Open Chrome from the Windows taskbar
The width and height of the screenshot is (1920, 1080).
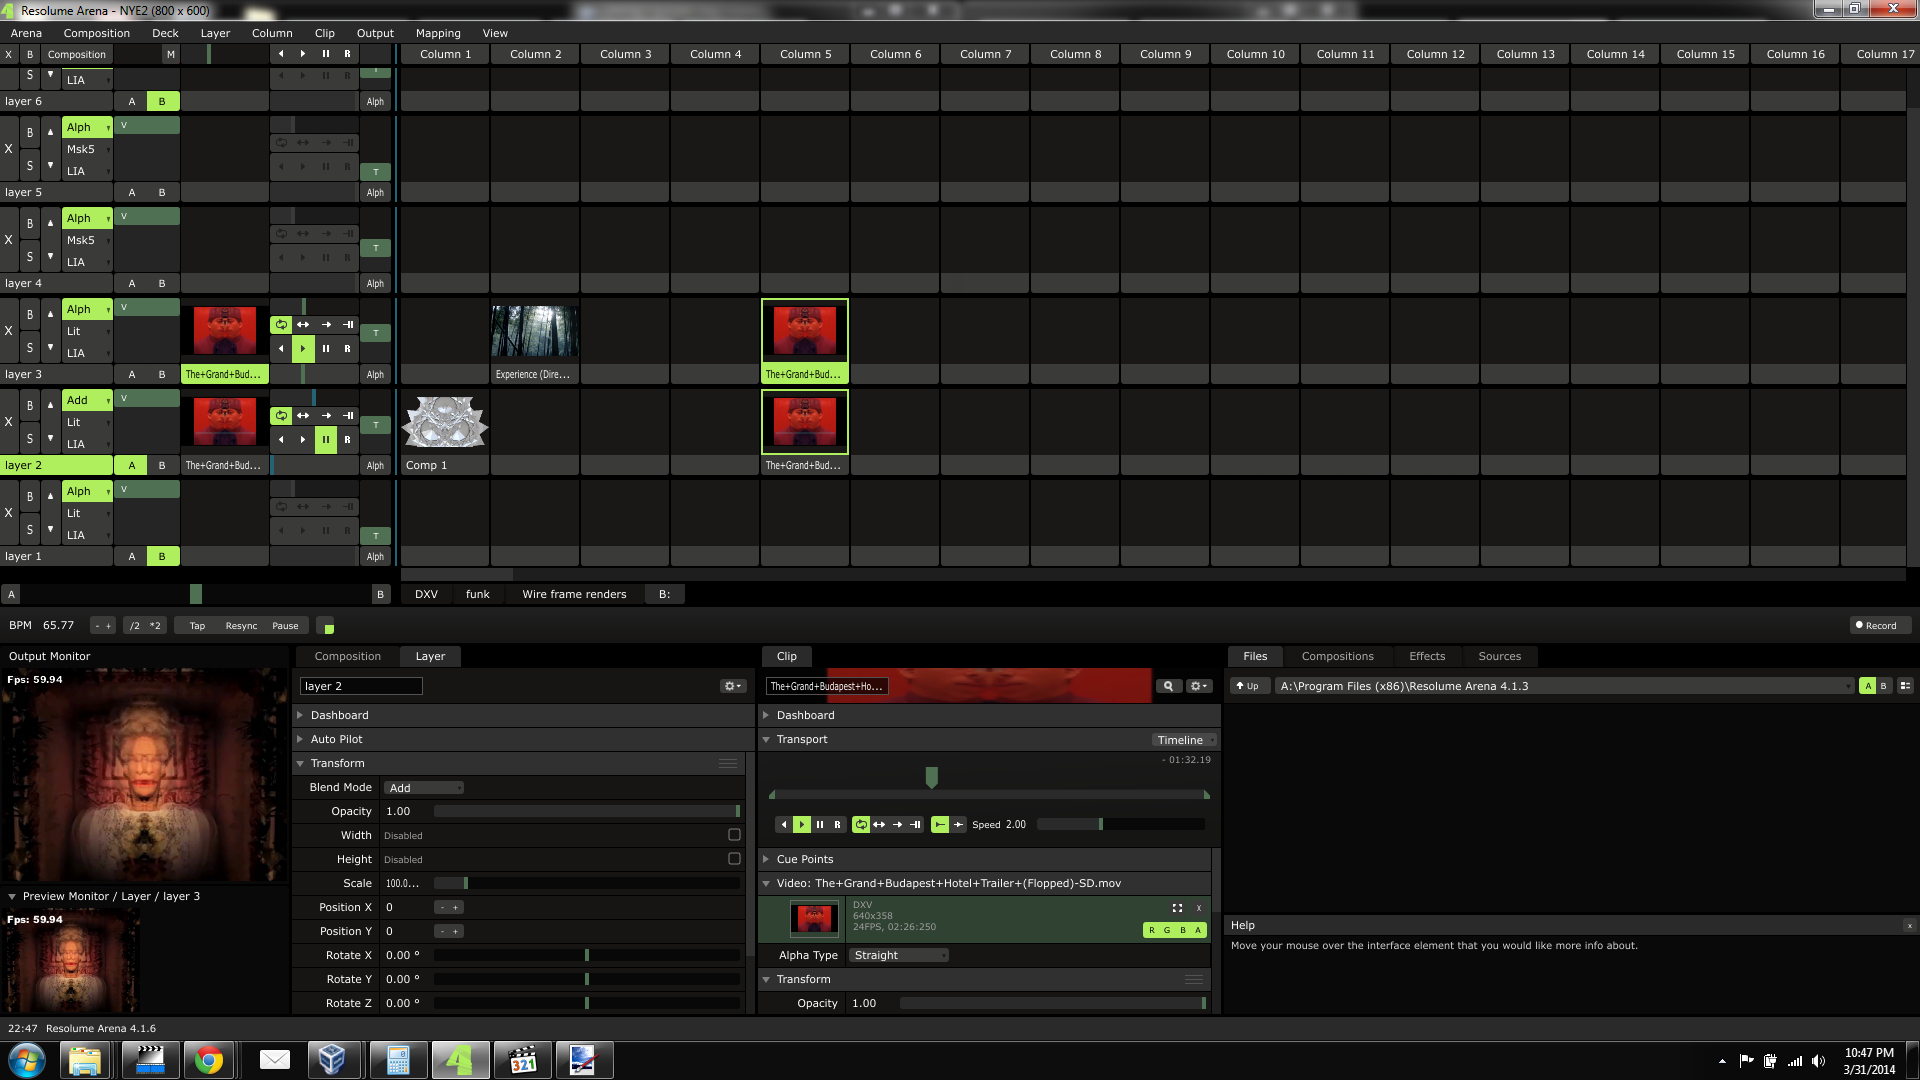[209, 1060]
